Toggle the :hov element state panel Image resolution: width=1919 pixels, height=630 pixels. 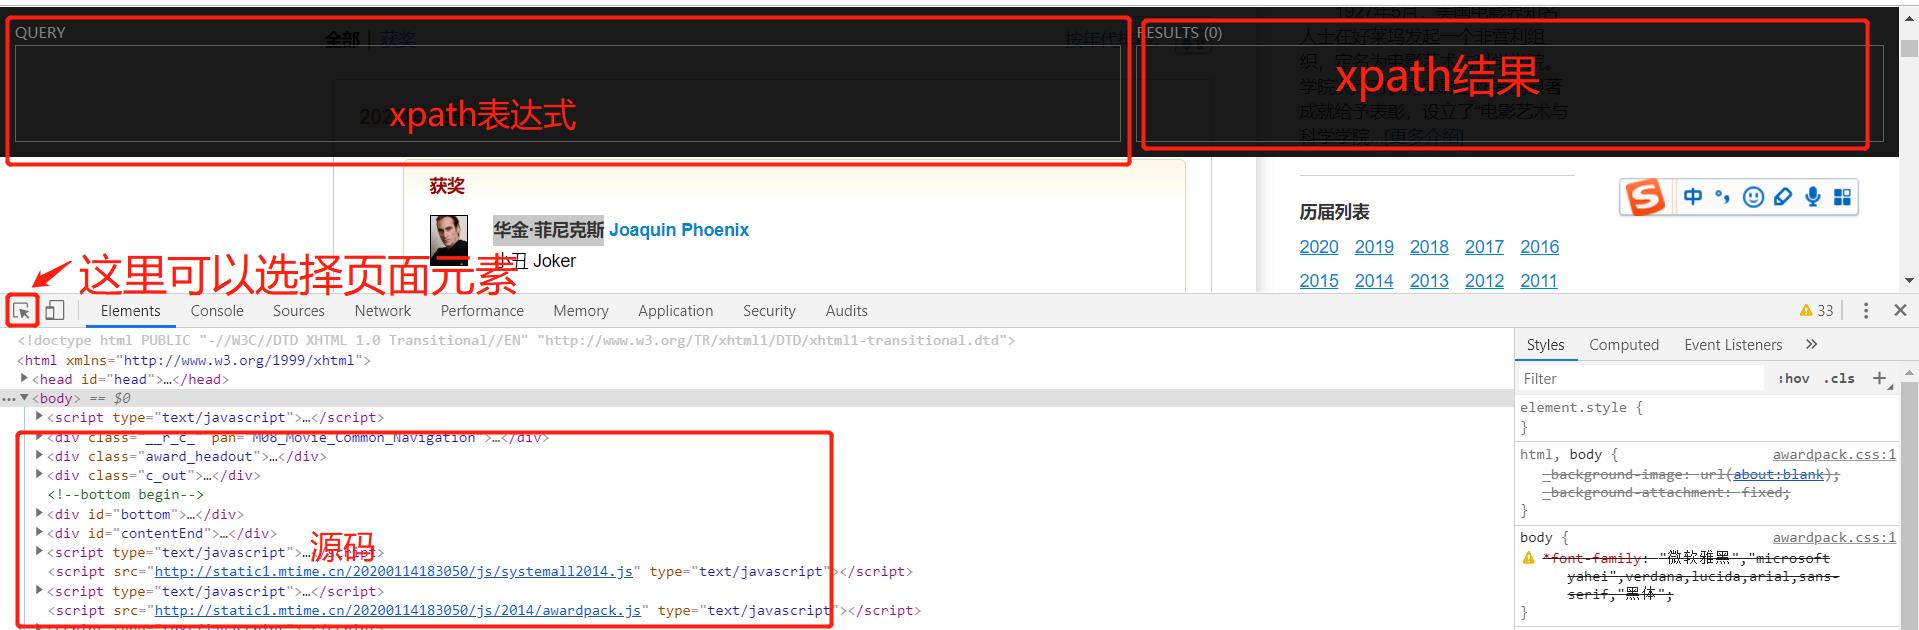coord(1793,378)
